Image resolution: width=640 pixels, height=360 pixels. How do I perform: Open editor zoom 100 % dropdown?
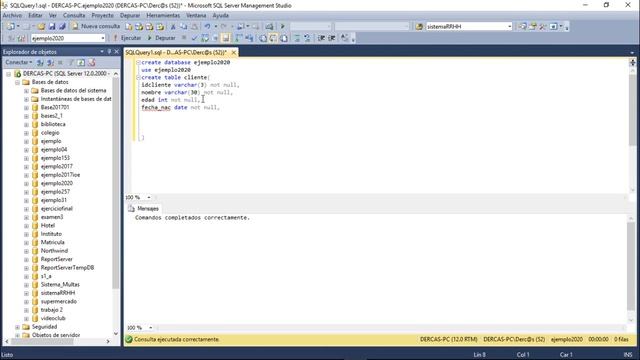click(x=149, y=198)
